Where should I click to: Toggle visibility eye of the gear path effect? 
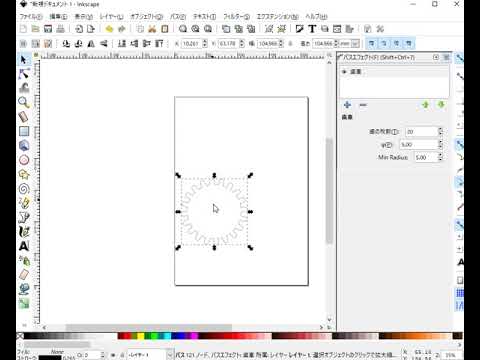(345, 72)
